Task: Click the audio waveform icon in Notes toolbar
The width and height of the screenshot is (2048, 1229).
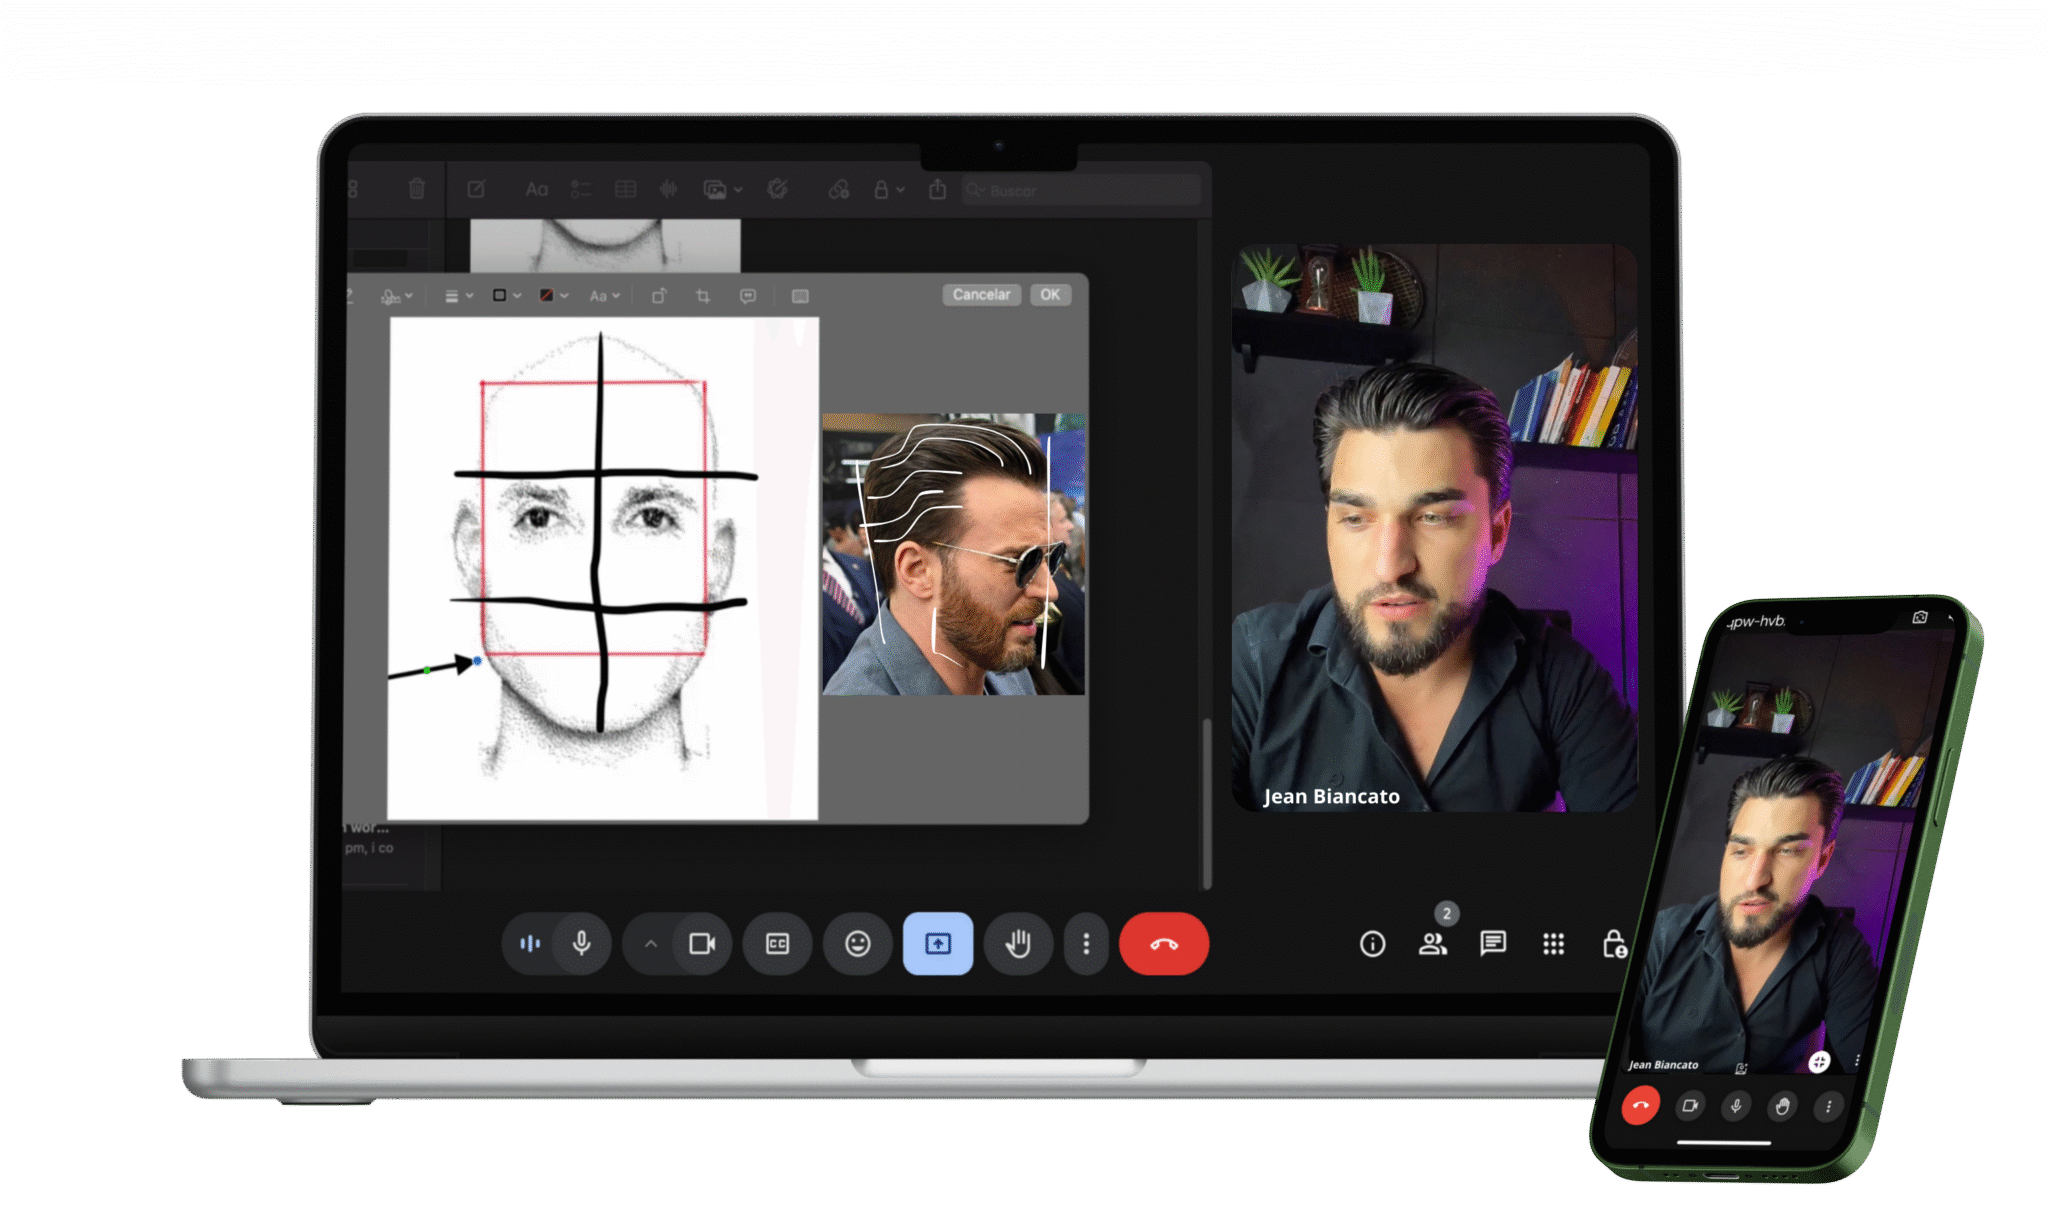Action: pos(669,189)
